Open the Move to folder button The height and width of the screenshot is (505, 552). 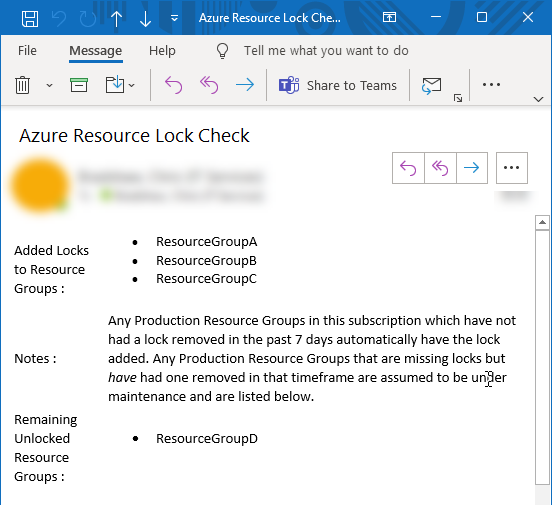pos(115,85)
